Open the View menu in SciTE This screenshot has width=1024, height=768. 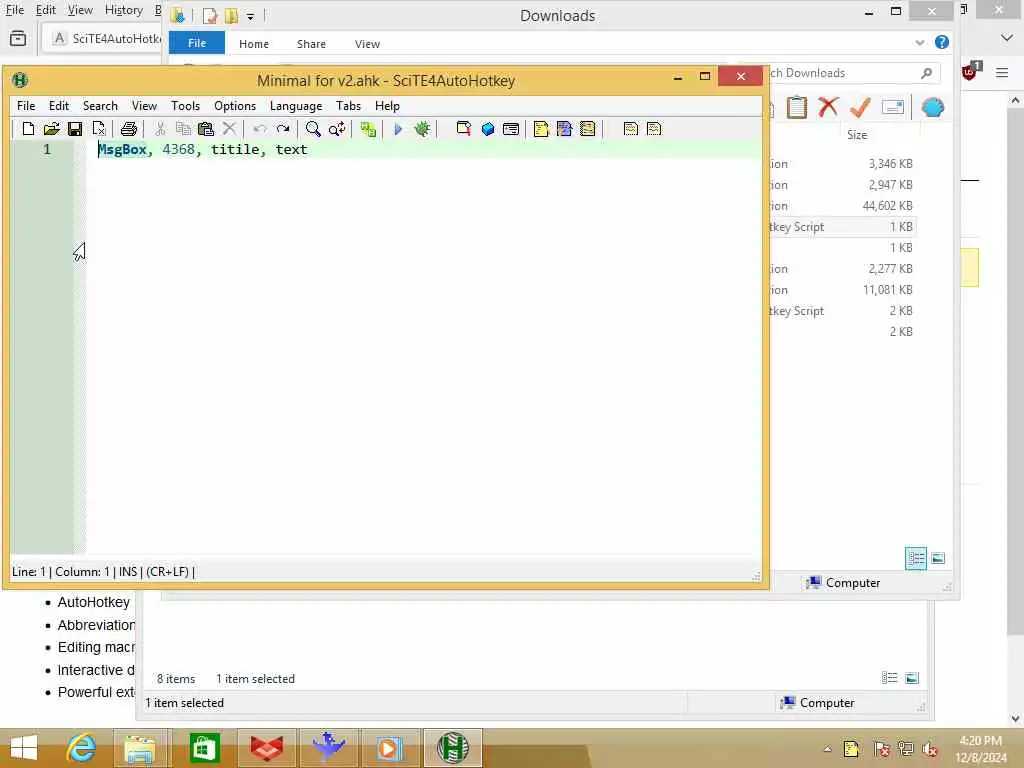click(x=144, y=106)
